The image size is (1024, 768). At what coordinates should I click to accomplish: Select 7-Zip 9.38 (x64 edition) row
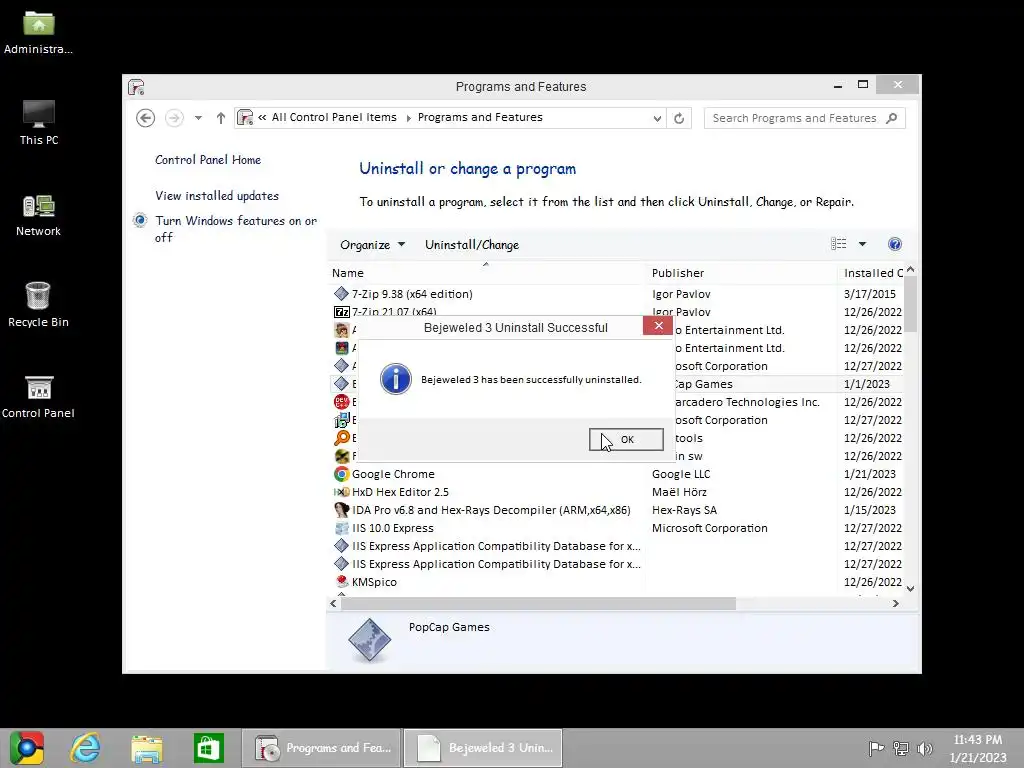point(615,294)
